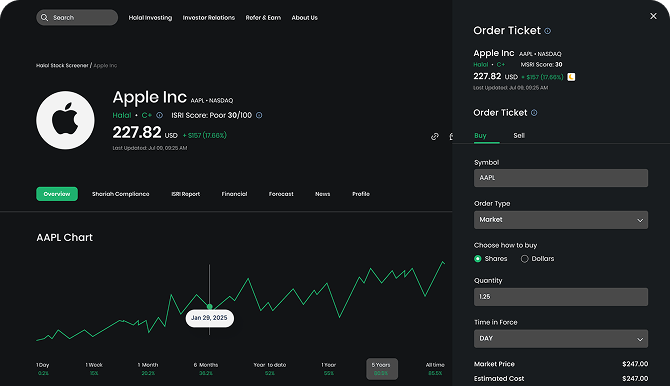Viewport: 670px width, 386px height.
Task: Select the 1 Week chart range
Action: coord(94,368)
